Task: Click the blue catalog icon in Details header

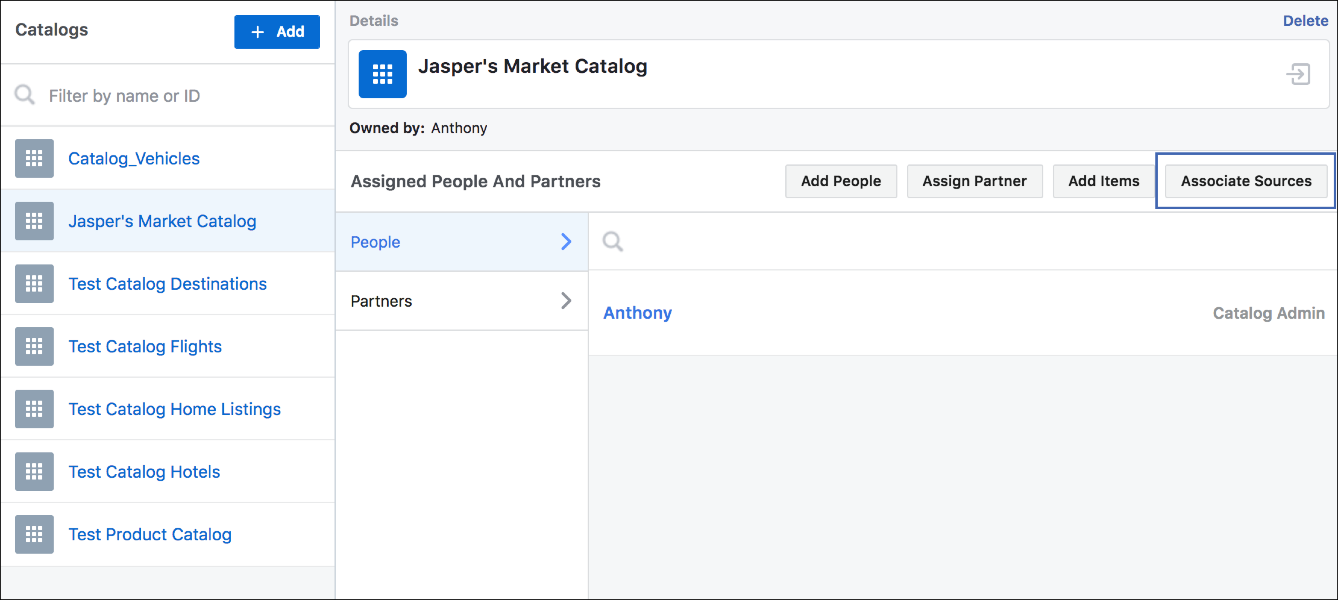Action: pyautogui.click(x=383, y=74)
